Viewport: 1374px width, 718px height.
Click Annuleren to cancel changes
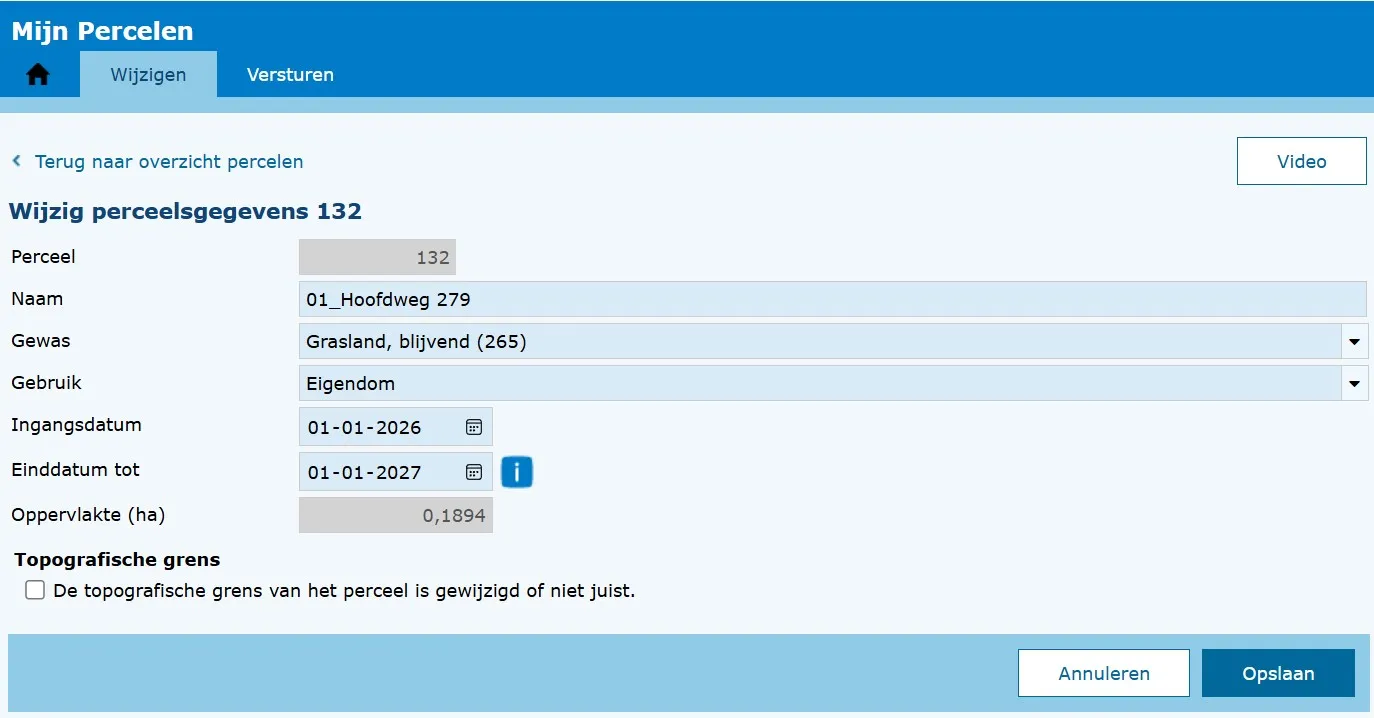pyautogui.click(x=1104, y=673)
